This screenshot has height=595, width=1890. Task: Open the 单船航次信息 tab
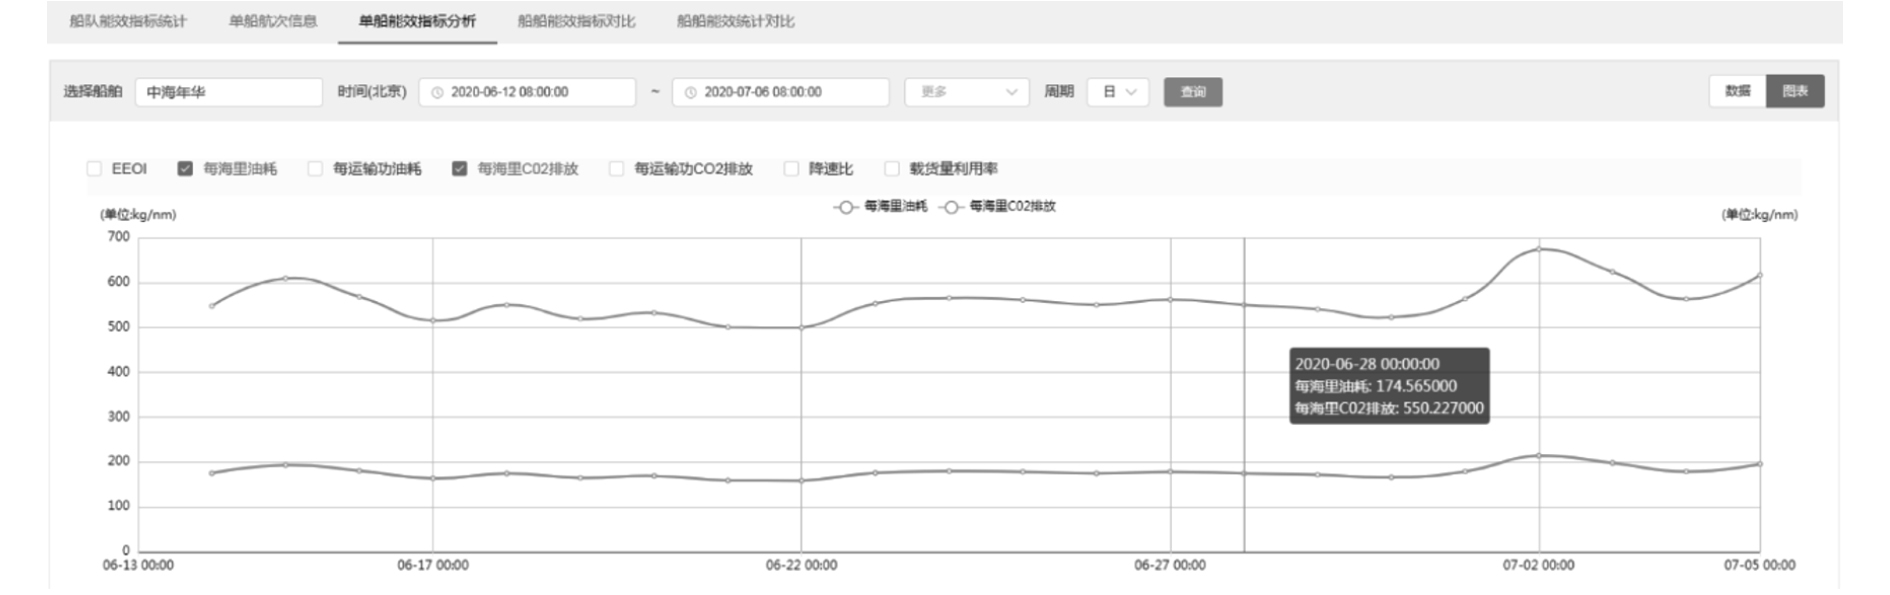(273, 21)
